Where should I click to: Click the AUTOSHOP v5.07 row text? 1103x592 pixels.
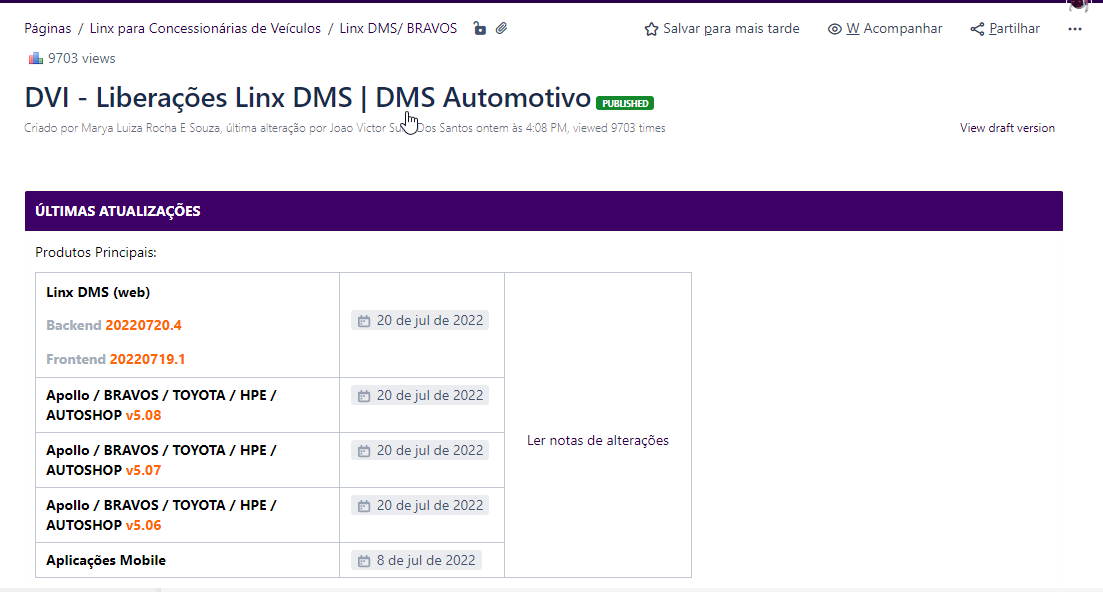[161, 460]
